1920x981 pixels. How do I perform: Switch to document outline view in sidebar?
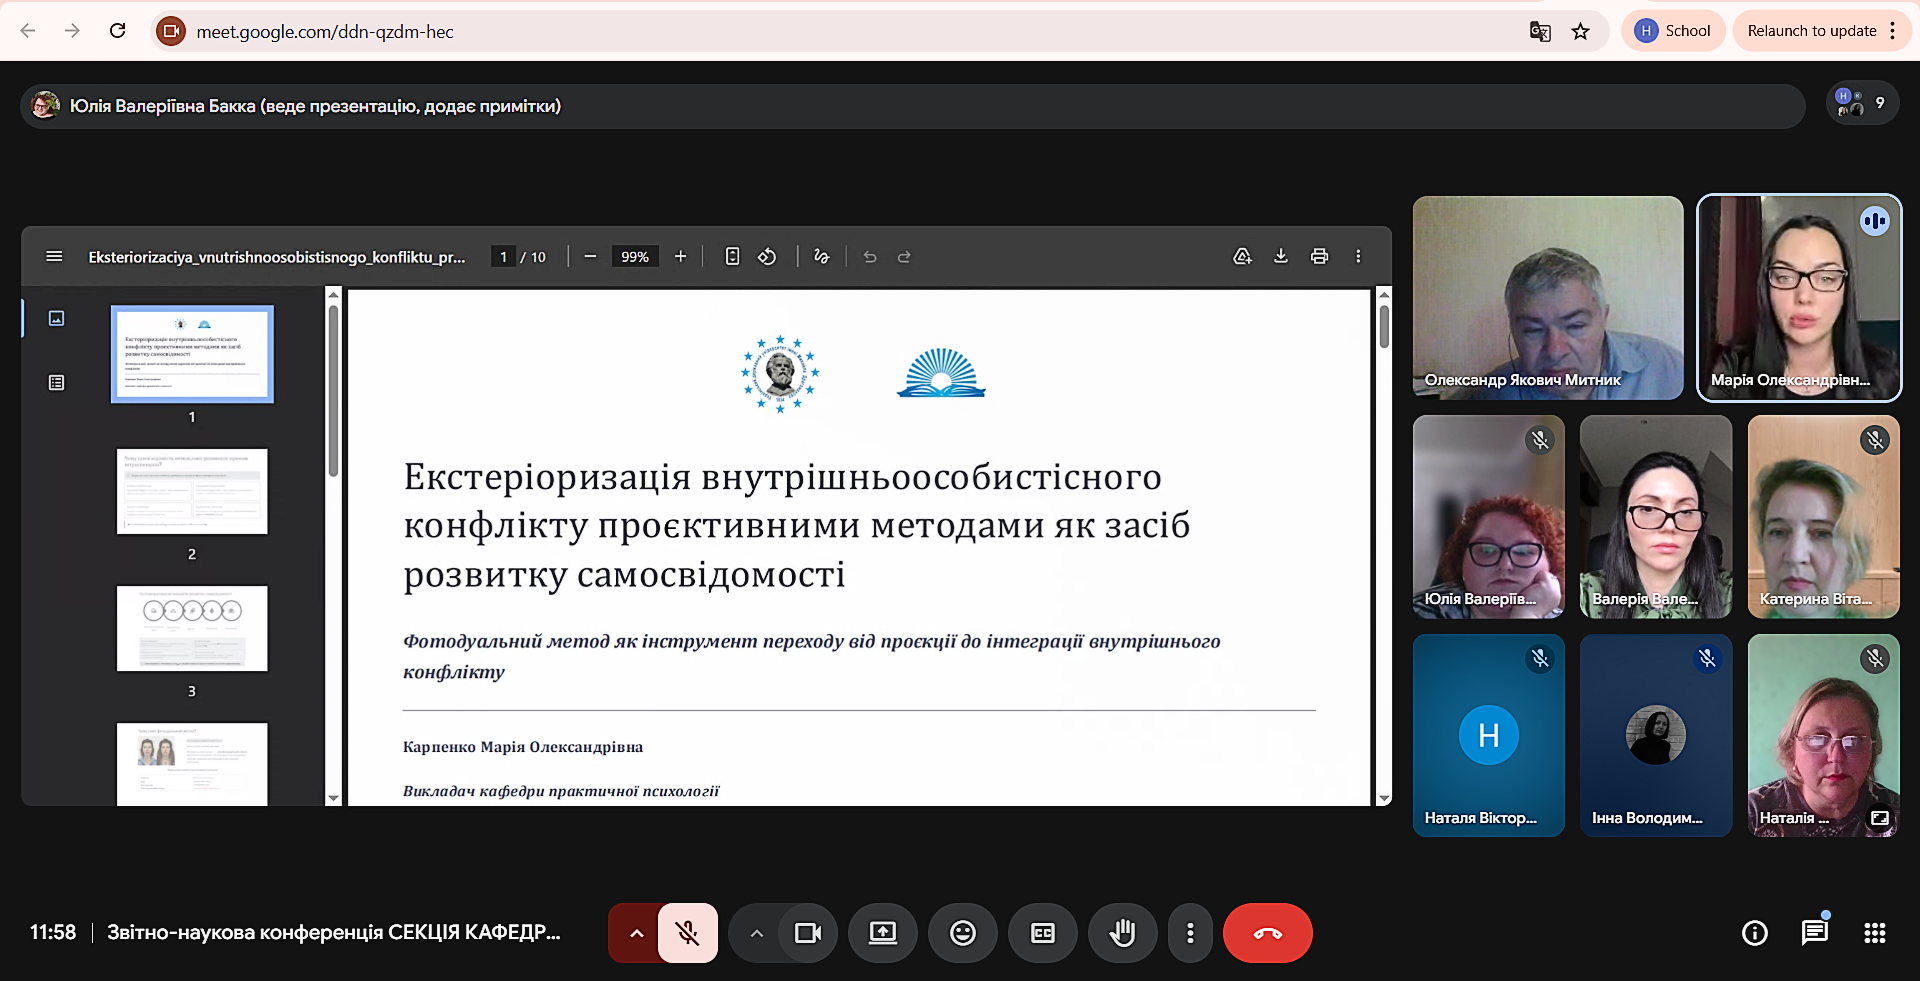pos(57,383)
